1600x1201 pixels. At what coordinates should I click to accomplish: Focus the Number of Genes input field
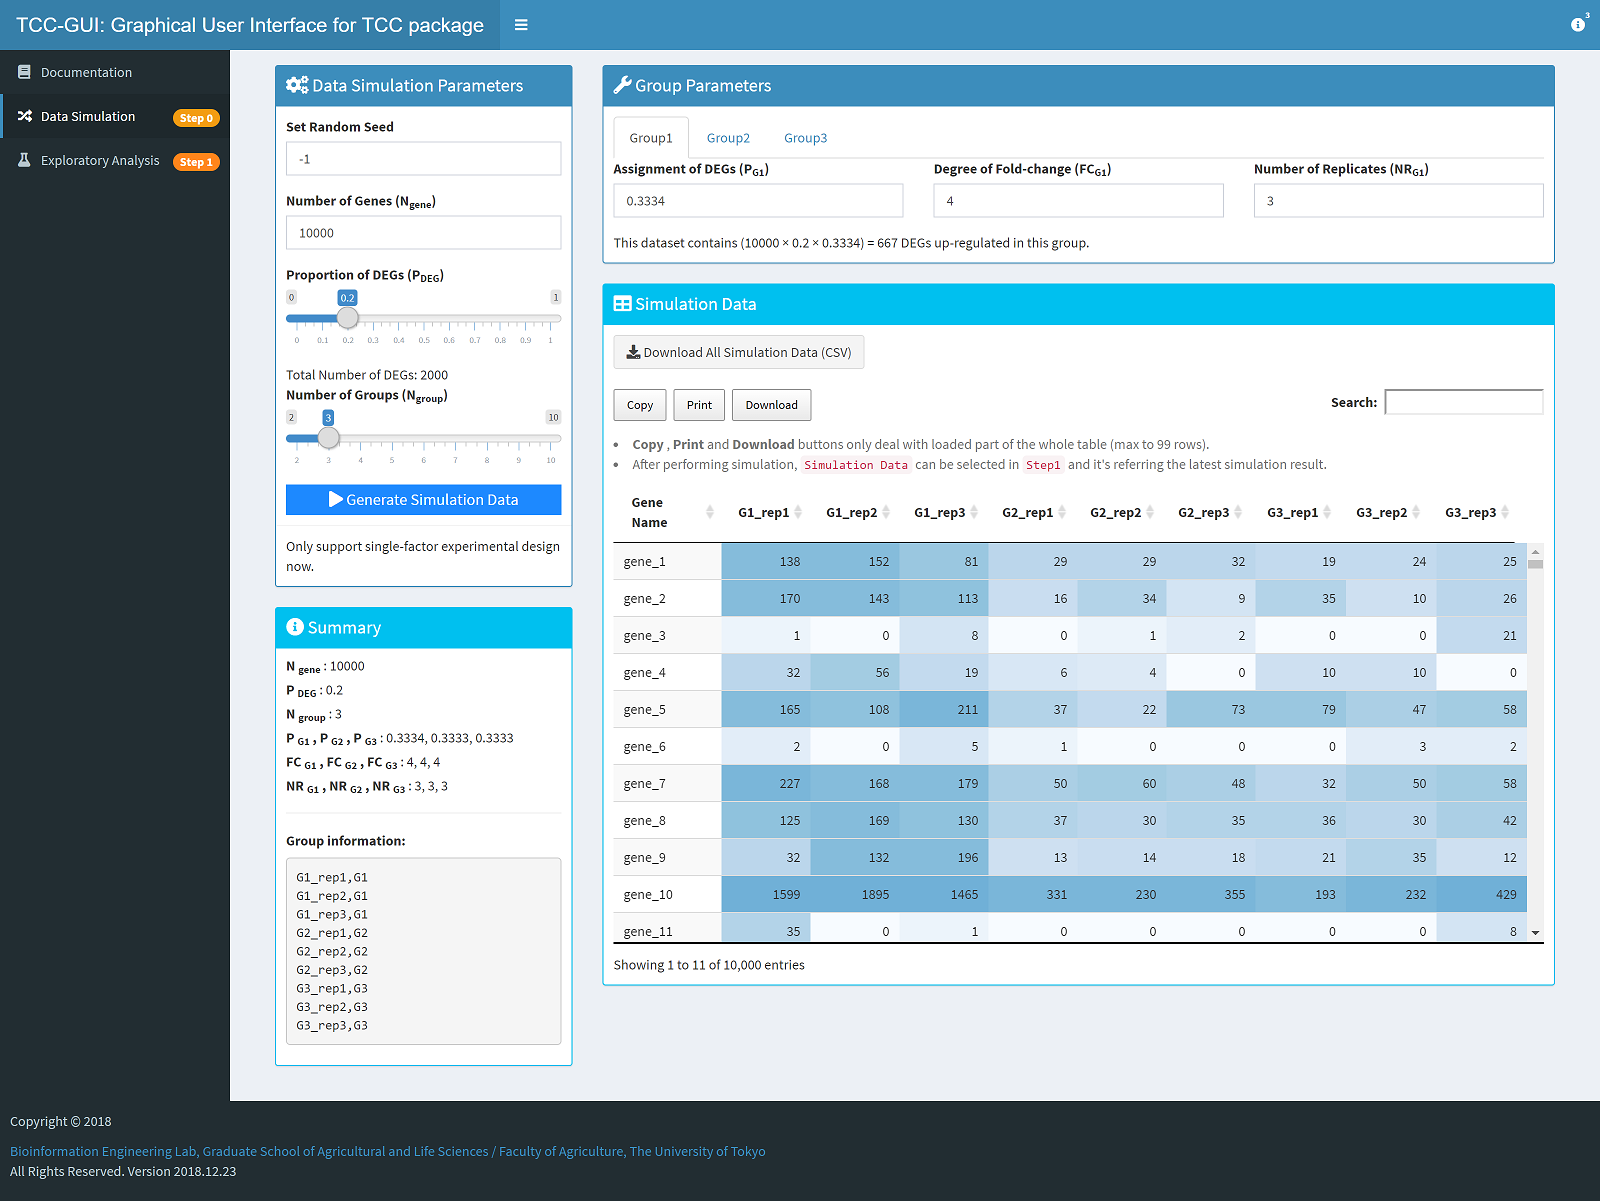click(423, 233)
